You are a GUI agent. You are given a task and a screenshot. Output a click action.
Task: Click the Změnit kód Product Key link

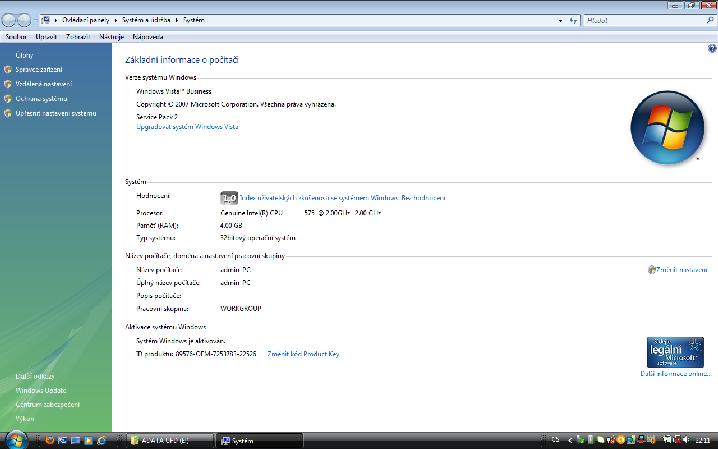tap(303, 354)
